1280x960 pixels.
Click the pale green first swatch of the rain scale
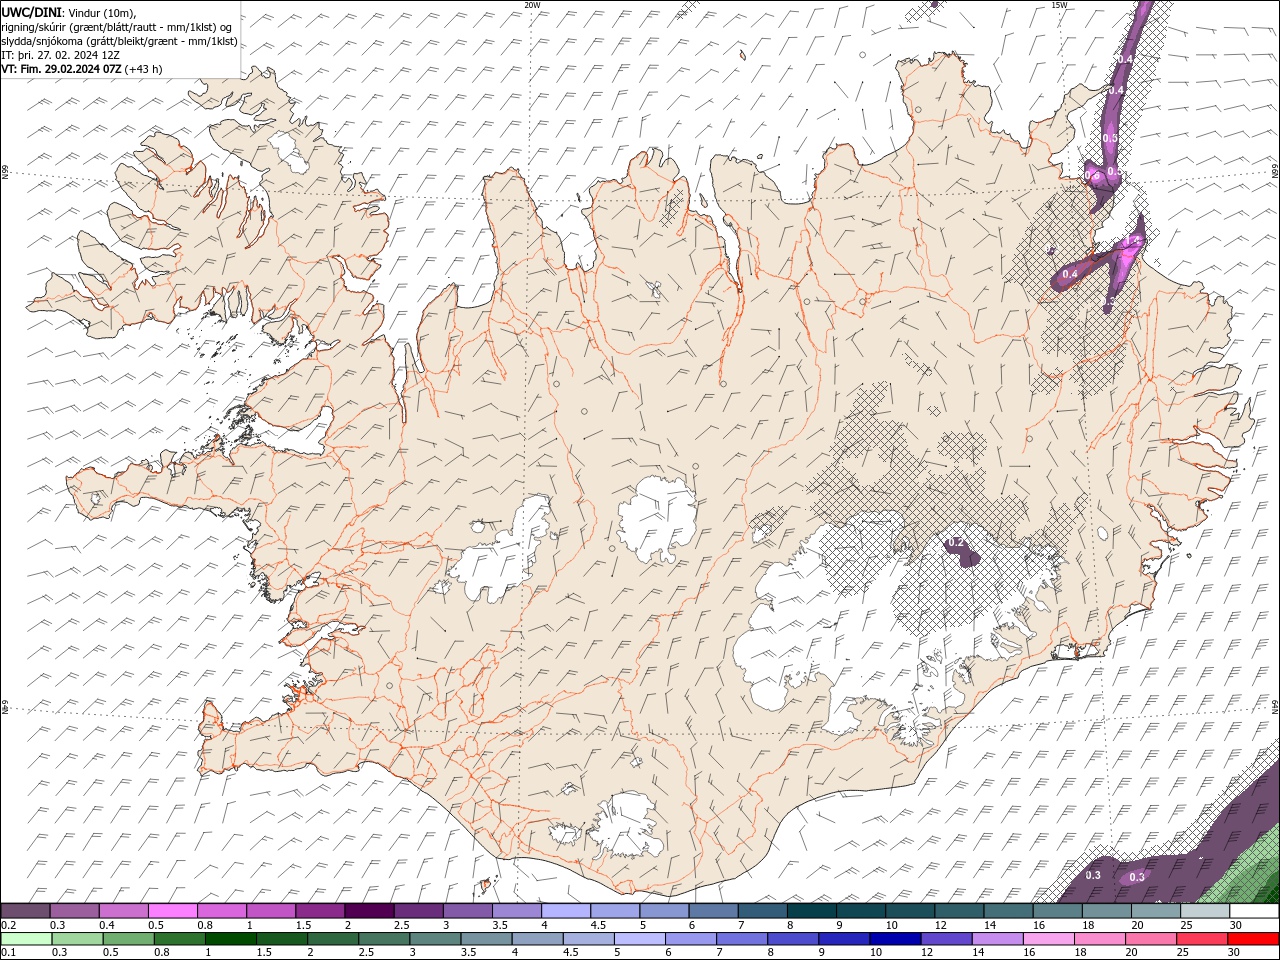25,939
